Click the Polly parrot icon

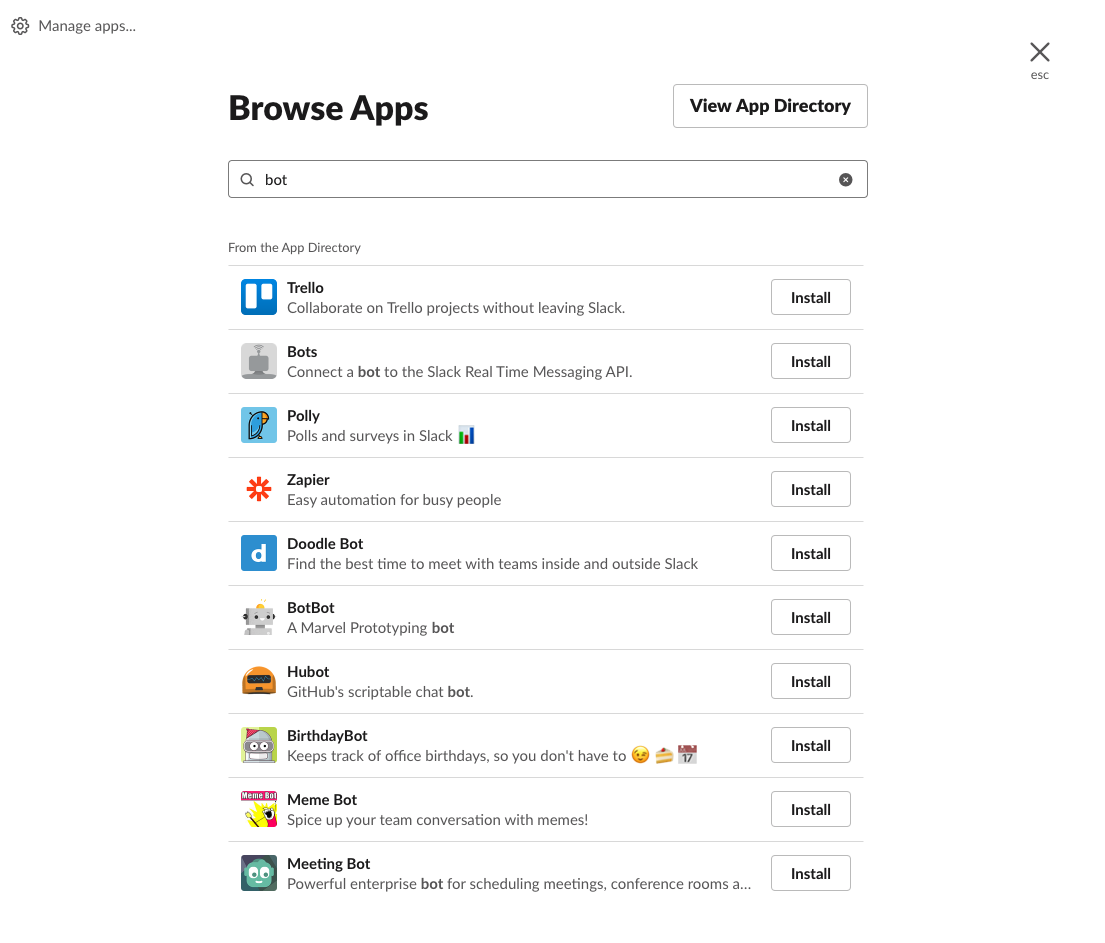point(259,425)
